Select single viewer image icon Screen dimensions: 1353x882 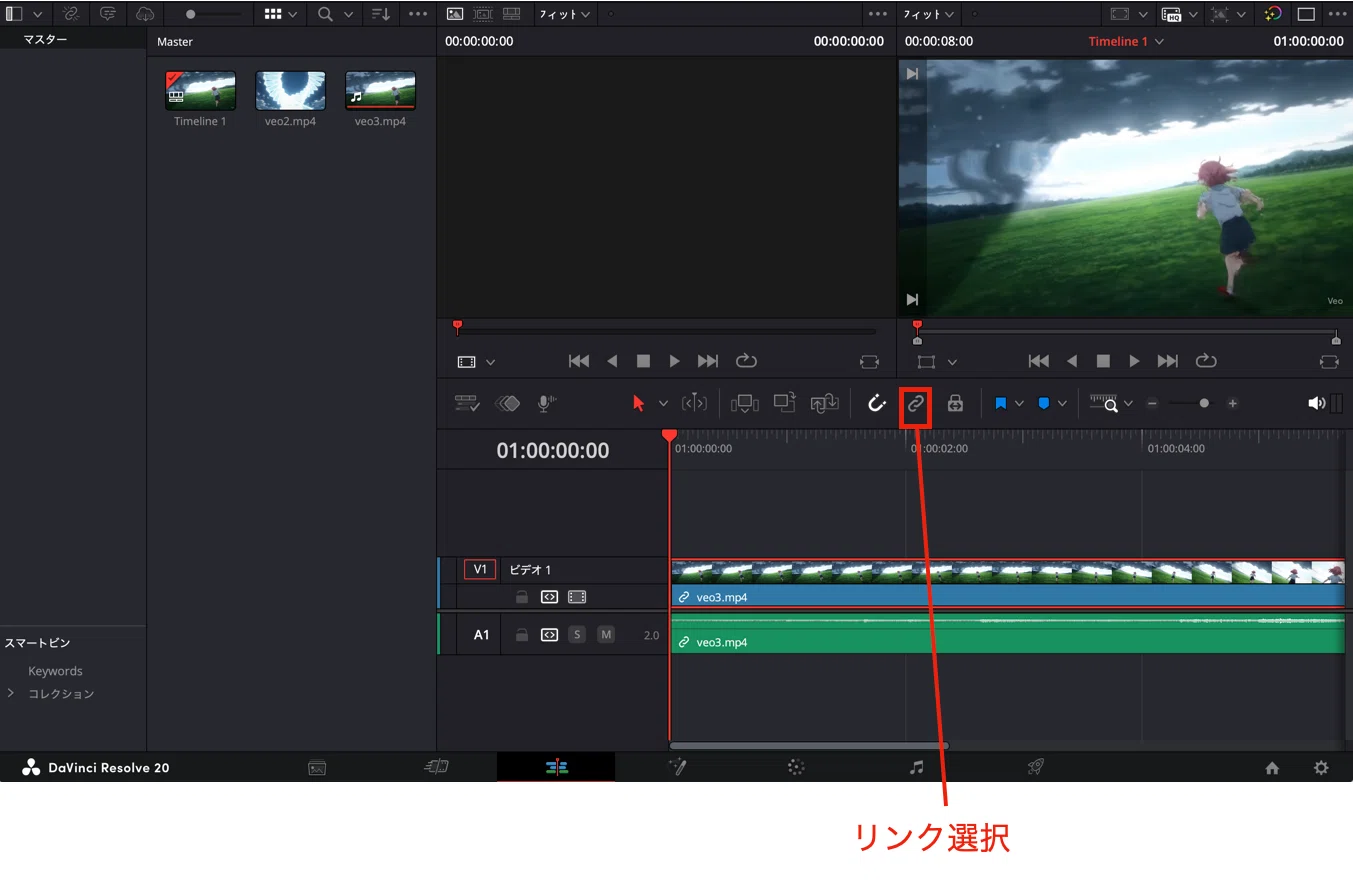pos(455,14)
